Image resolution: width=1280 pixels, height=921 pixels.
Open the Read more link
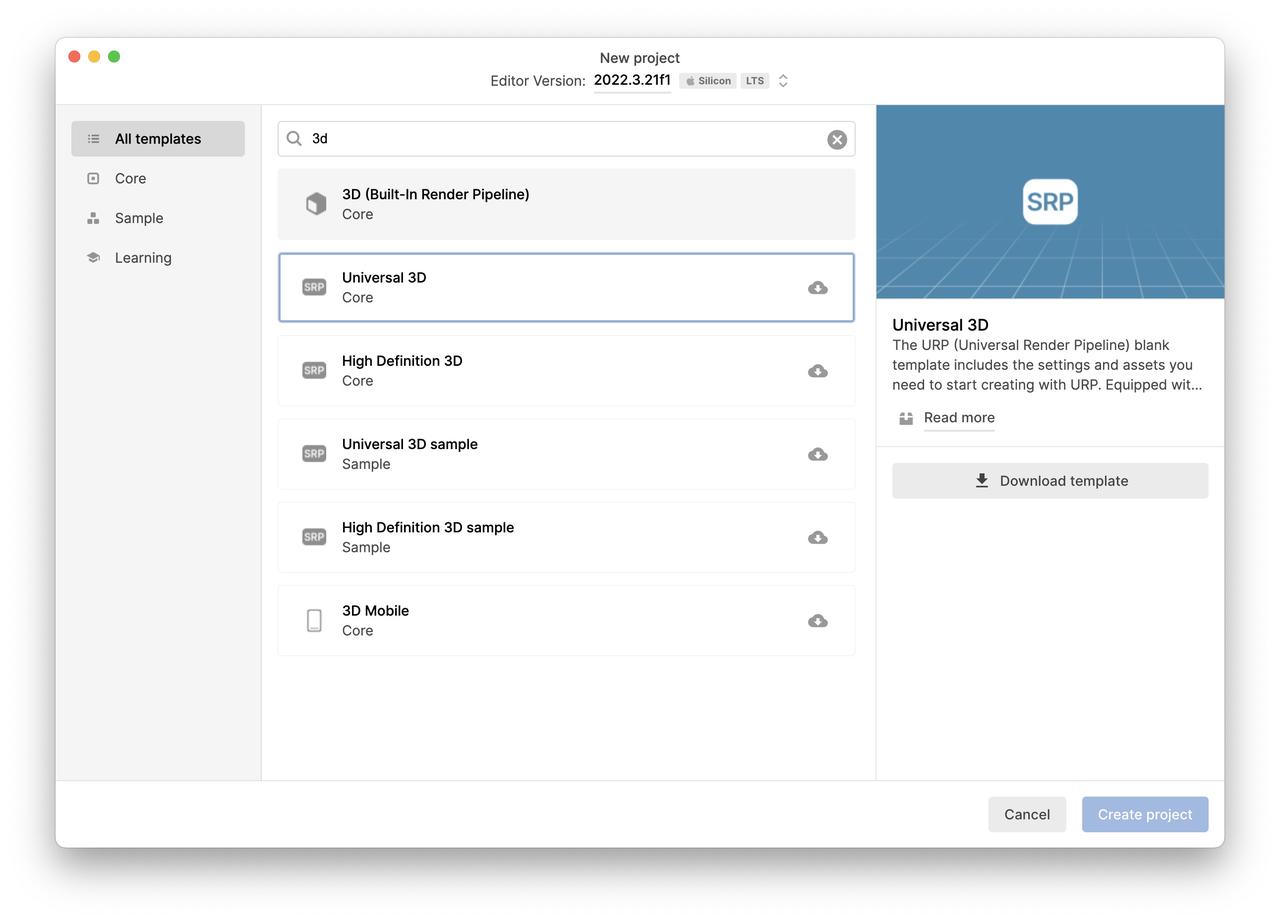(x=959, y=418)
